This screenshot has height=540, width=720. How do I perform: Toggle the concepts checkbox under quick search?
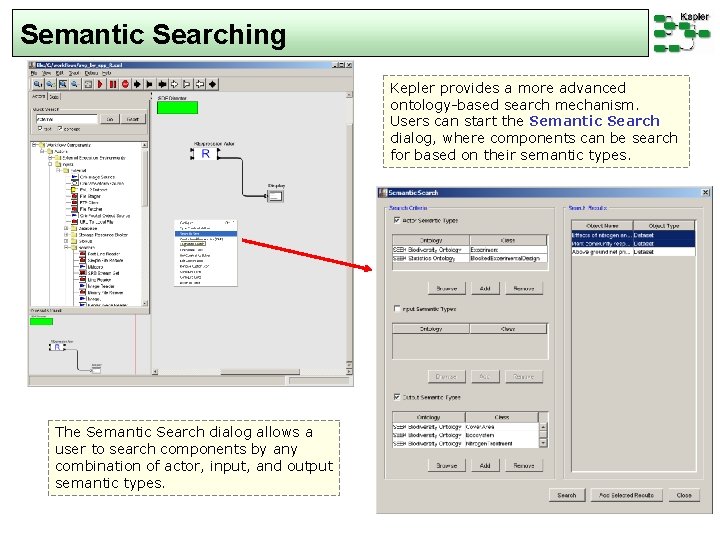[x=60, y=129]
